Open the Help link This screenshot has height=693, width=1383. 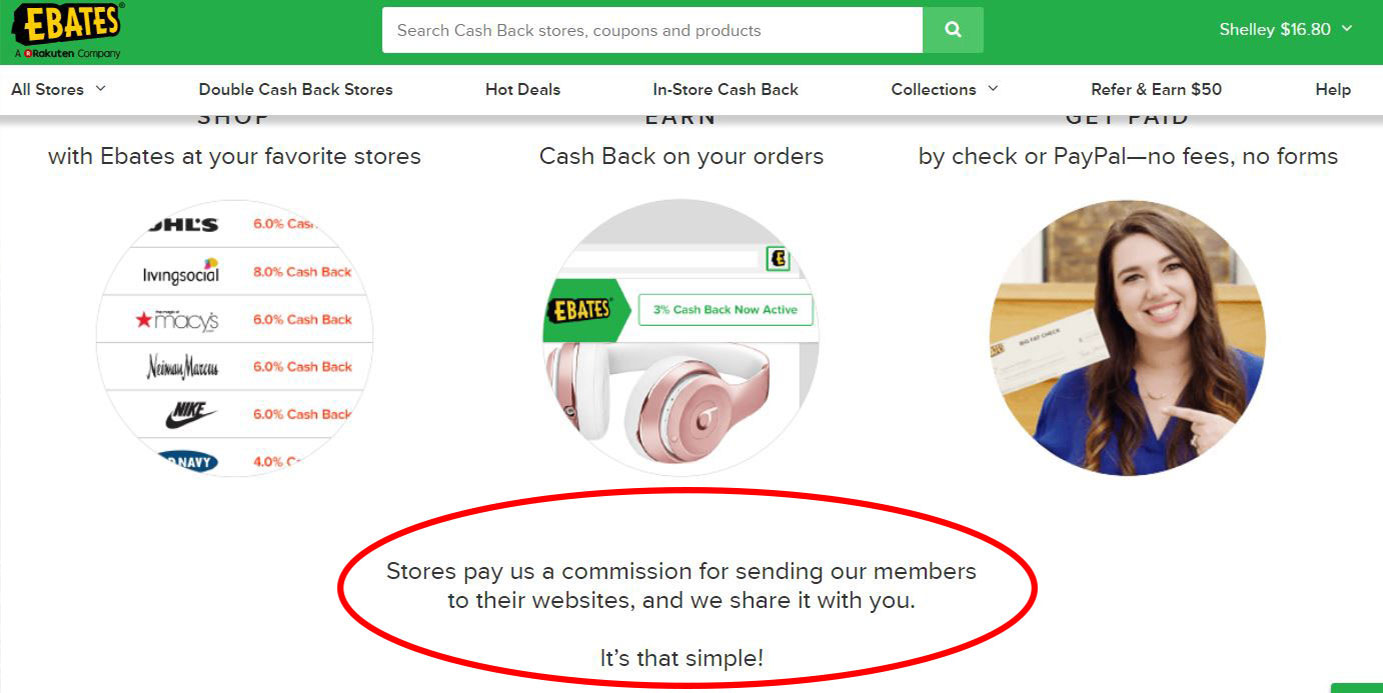(x=1333, y=89)
